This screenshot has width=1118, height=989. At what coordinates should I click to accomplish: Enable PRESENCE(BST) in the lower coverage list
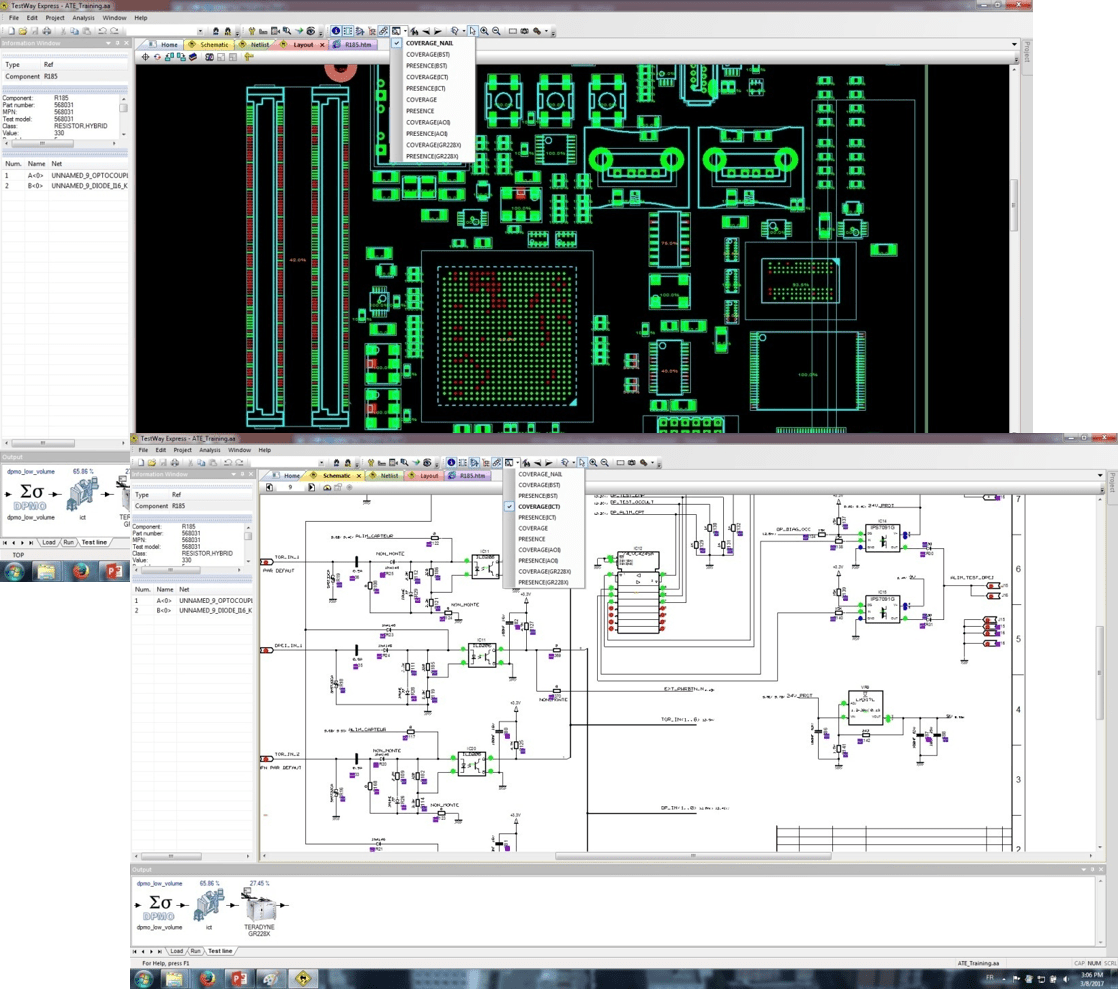coord(538,496)
